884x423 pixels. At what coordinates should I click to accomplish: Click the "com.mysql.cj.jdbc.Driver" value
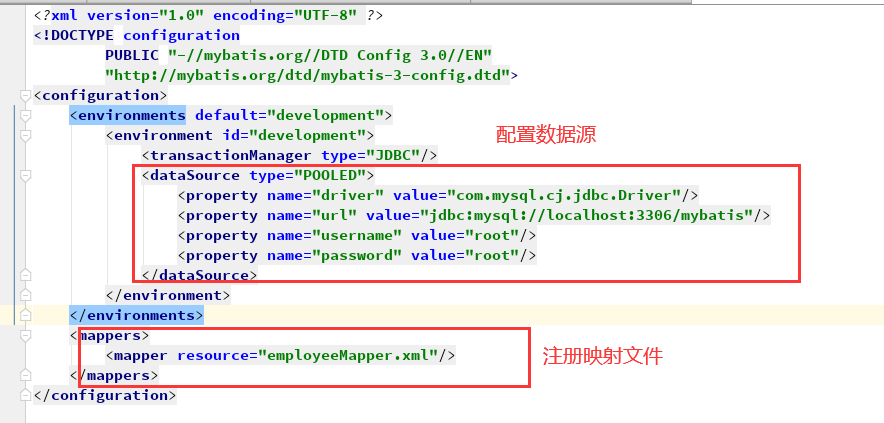pyautogui.click(x=564, y=195)
